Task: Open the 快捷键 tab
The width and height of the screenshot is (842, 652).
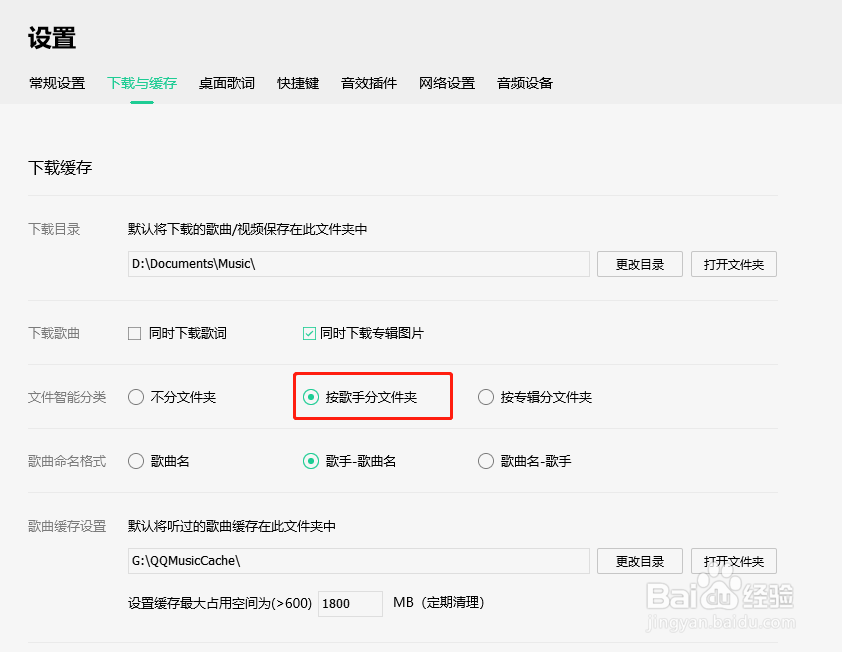Action: point(298,83)
